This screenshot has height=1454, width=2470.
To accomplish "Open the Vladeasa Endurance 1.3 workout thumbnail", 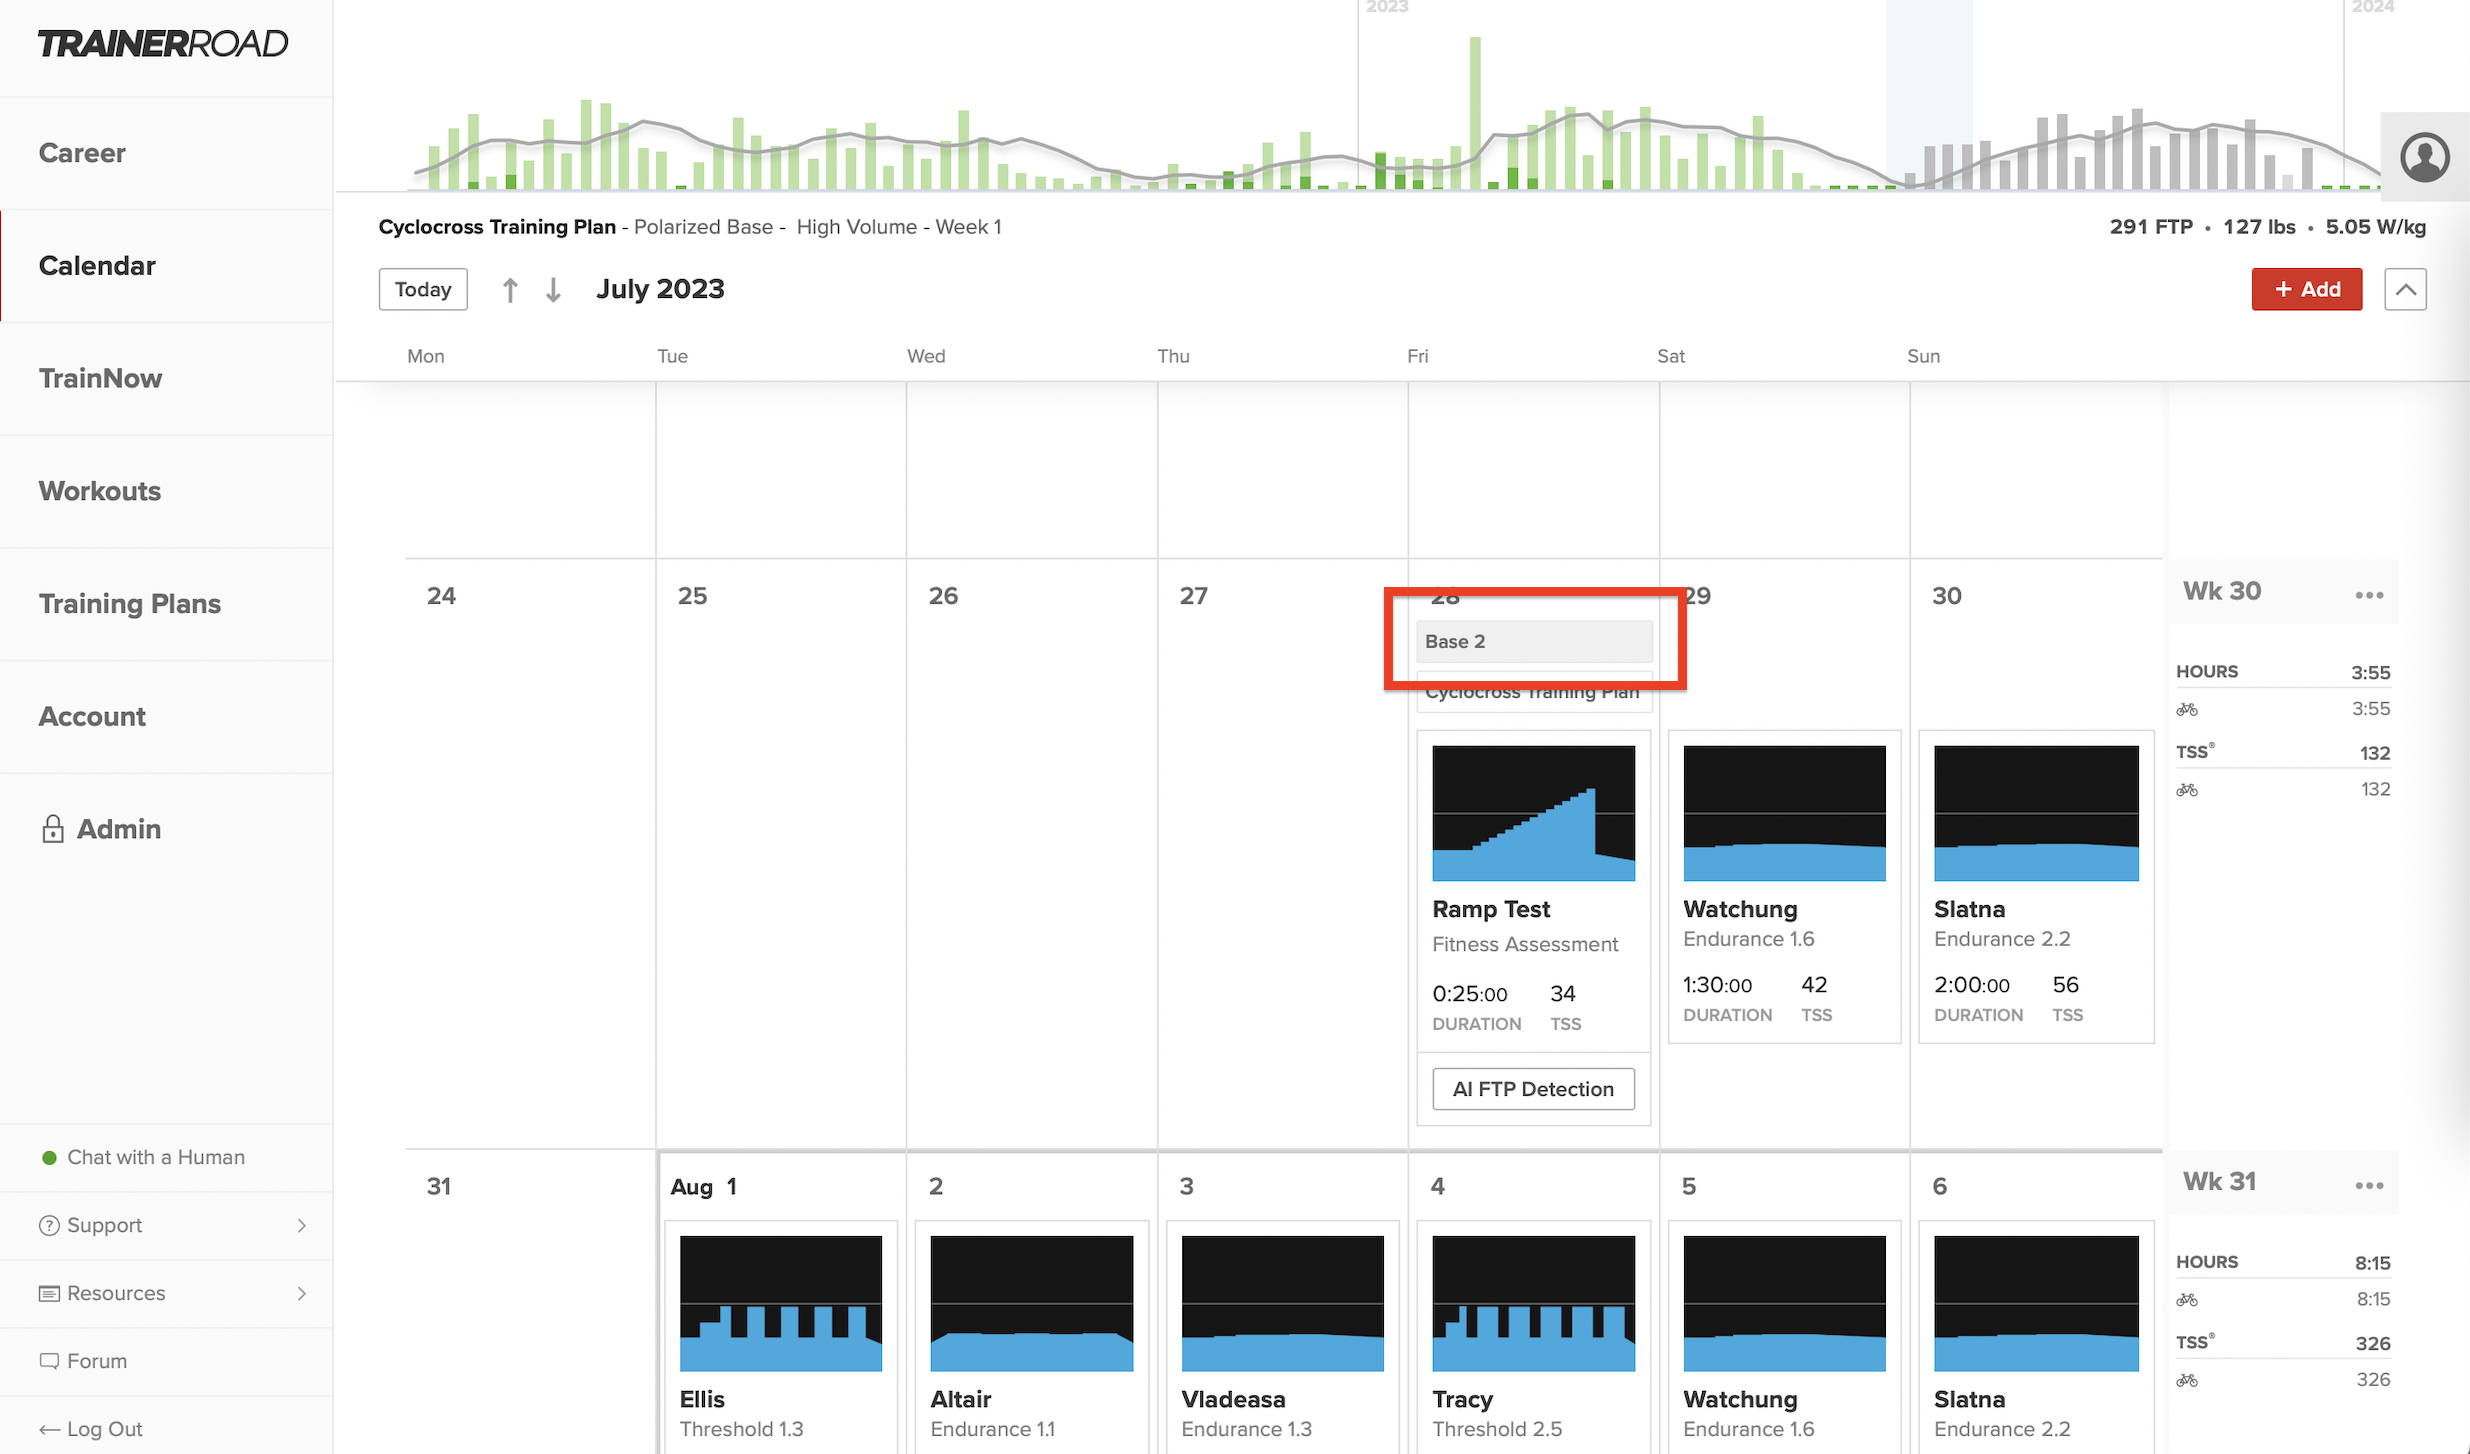I will [x=1282, y=1303].
